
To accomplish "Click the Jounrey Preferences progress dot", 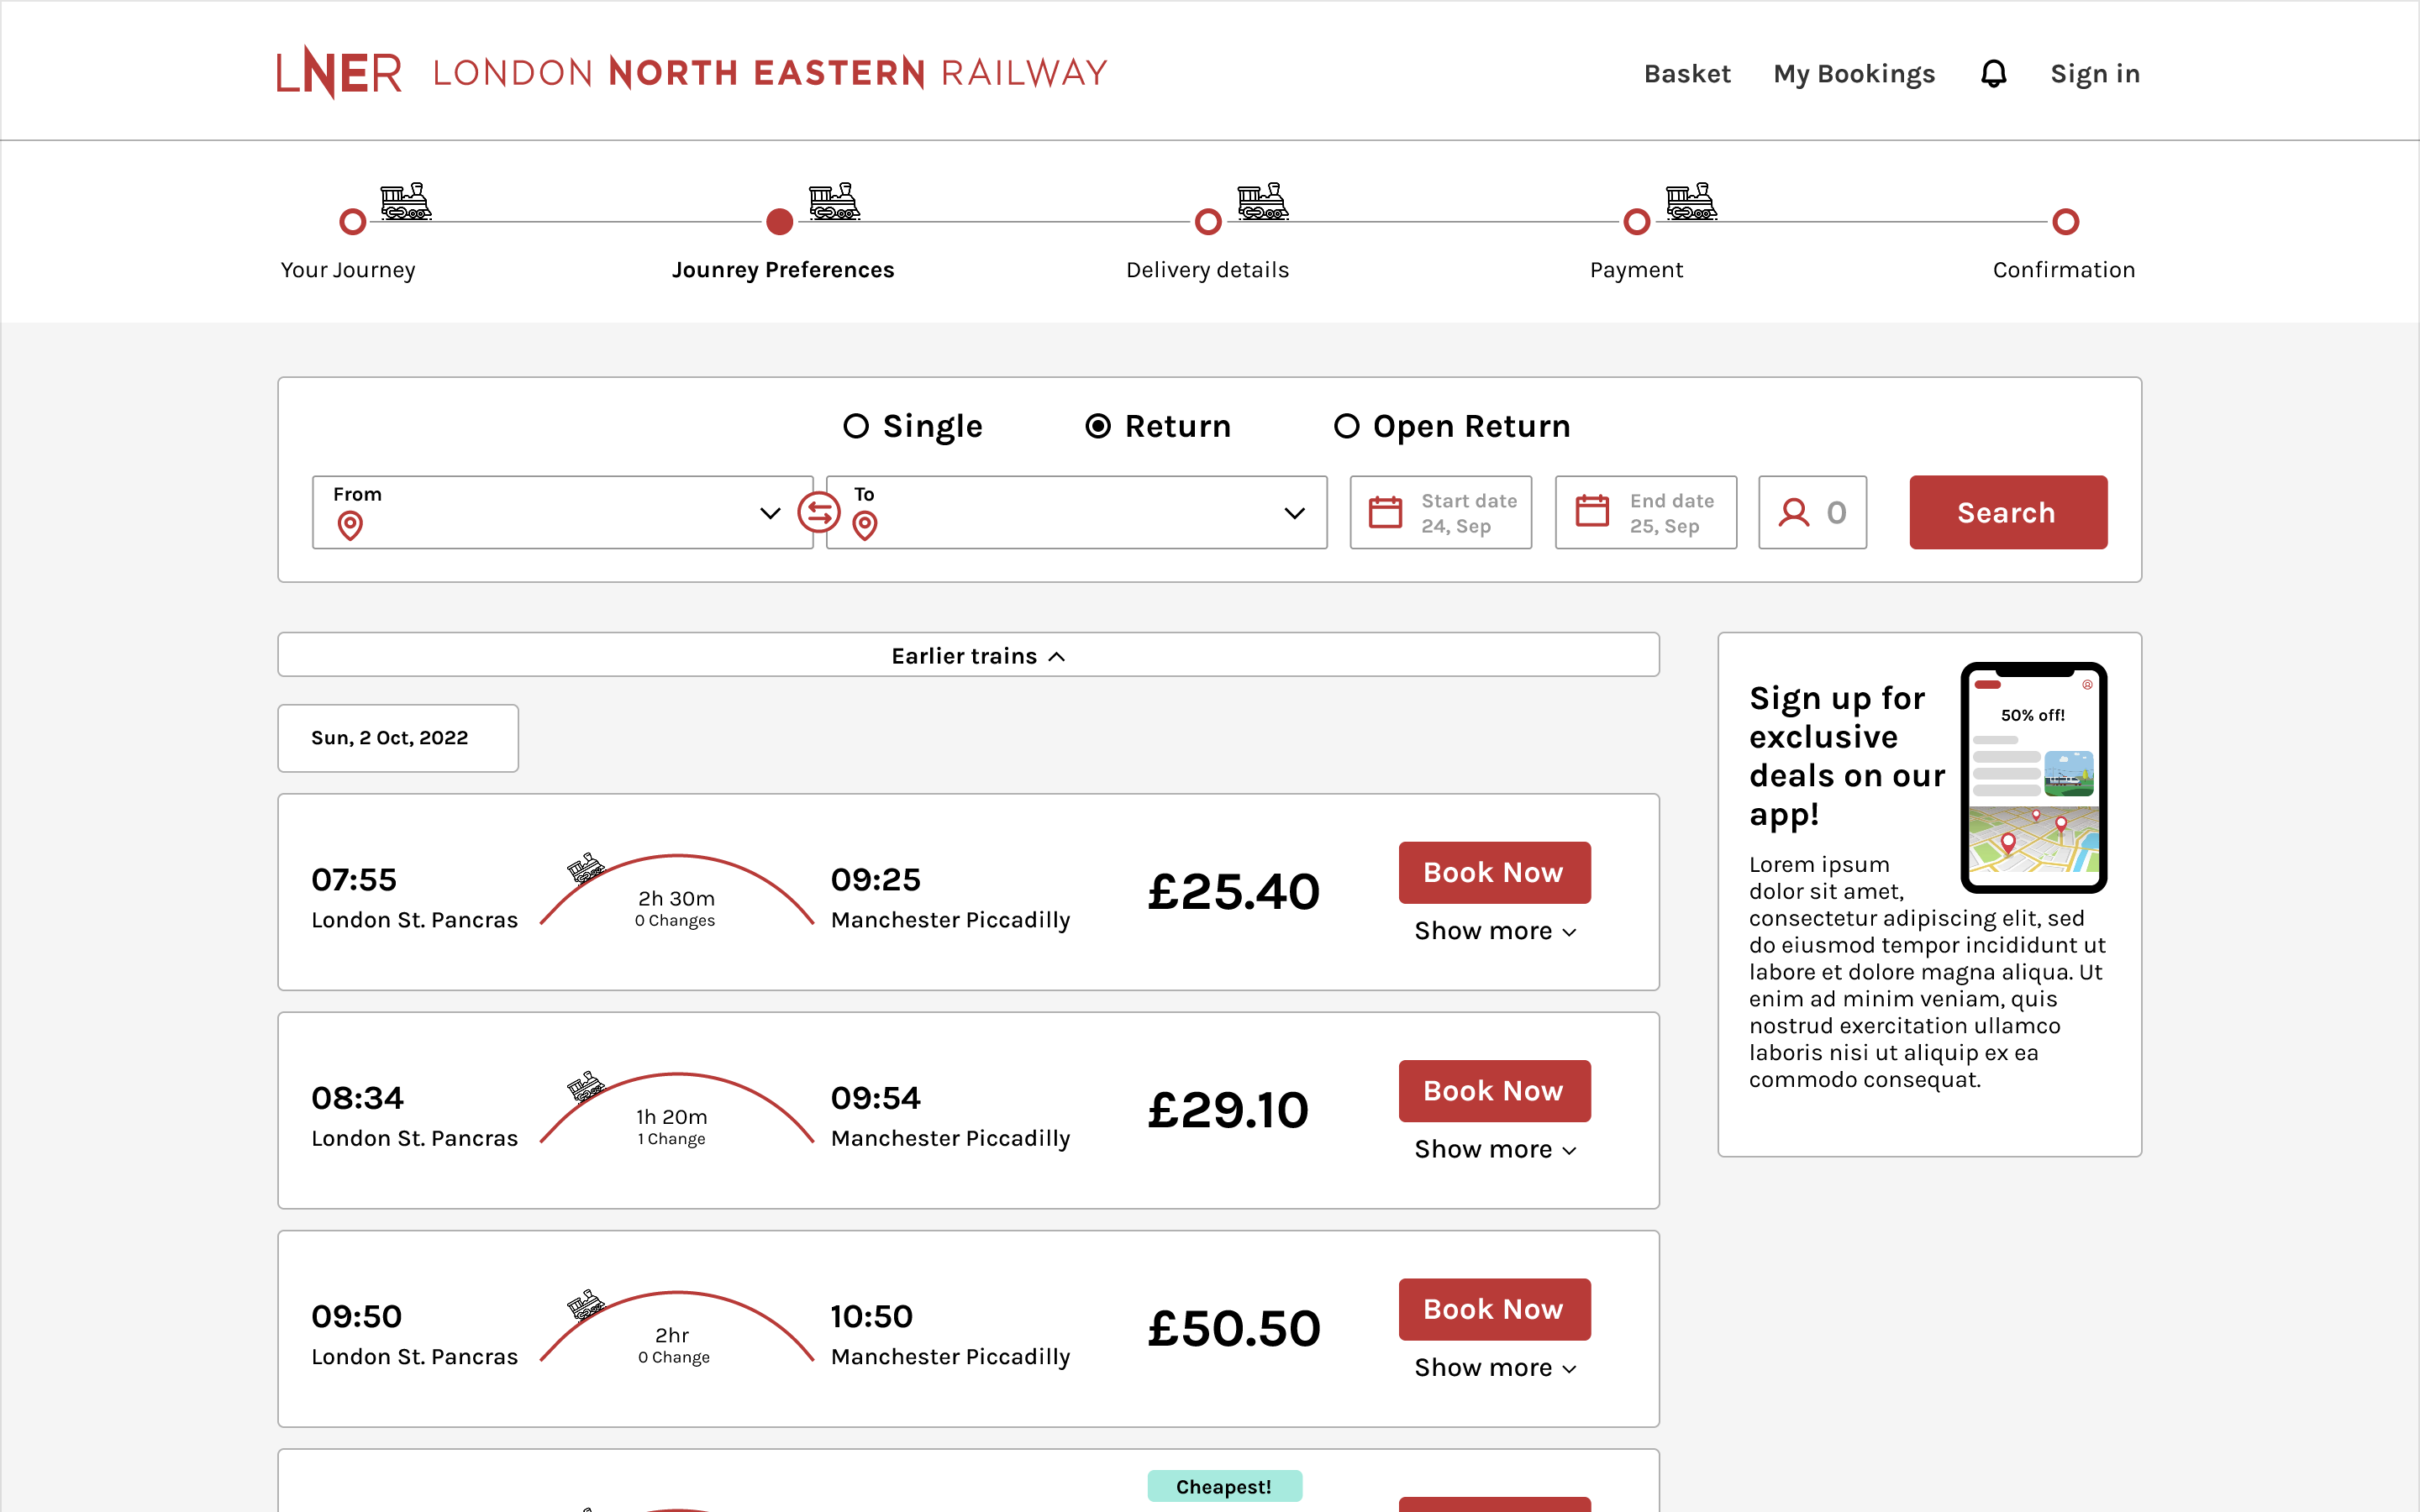I will 780,221.
